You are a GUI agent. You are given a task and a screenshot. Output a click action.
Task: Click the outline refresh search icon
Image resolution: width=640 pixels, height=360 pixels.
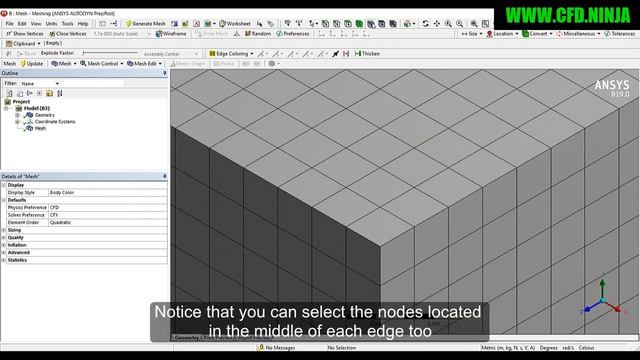click(x=9, y=93)
